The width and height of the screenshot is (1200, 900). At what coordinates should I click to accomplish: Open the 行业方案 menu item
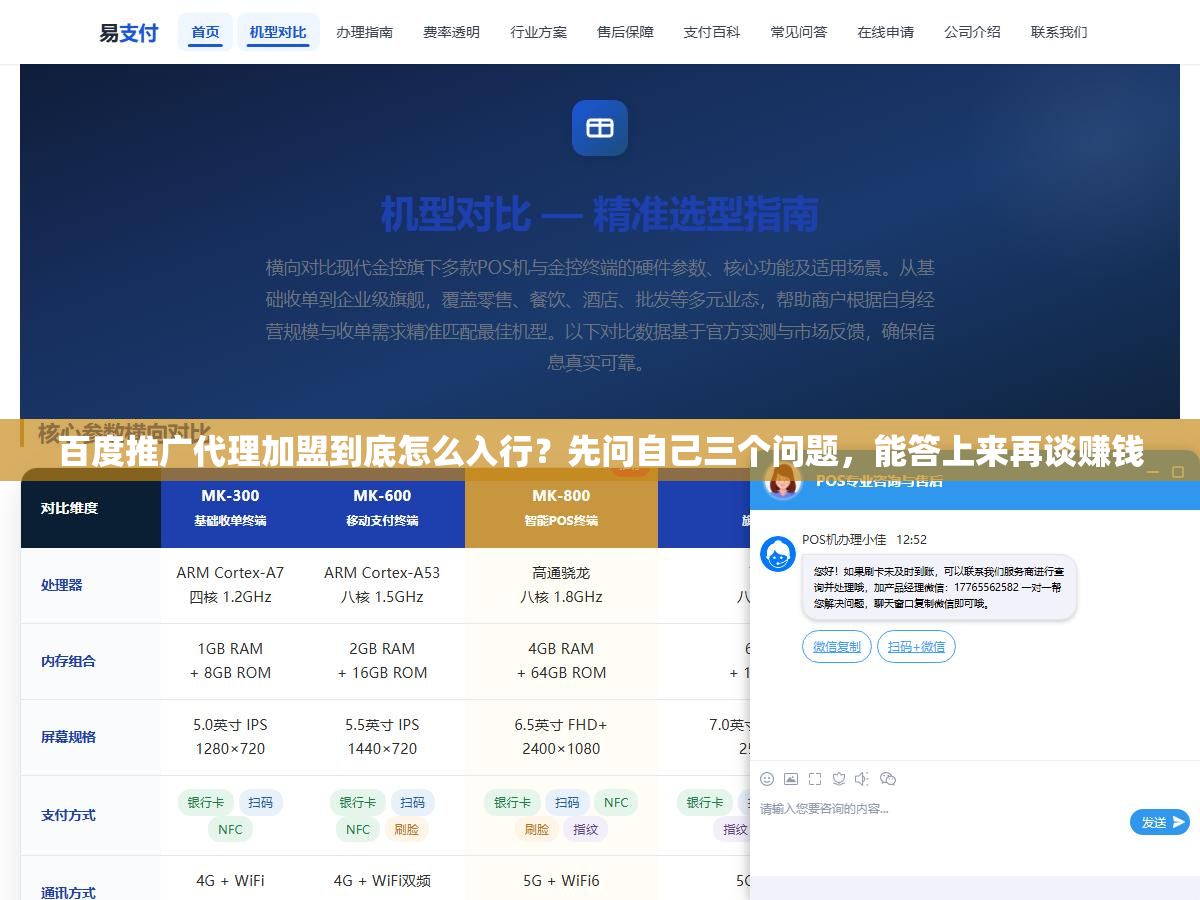[x=538, y=32]
